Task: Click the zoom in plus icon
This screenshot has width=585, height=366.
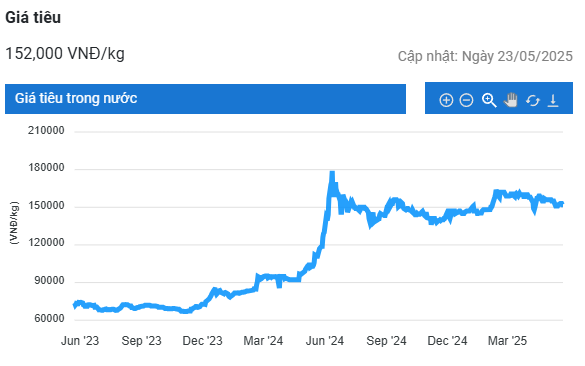Action: (446, 100)
